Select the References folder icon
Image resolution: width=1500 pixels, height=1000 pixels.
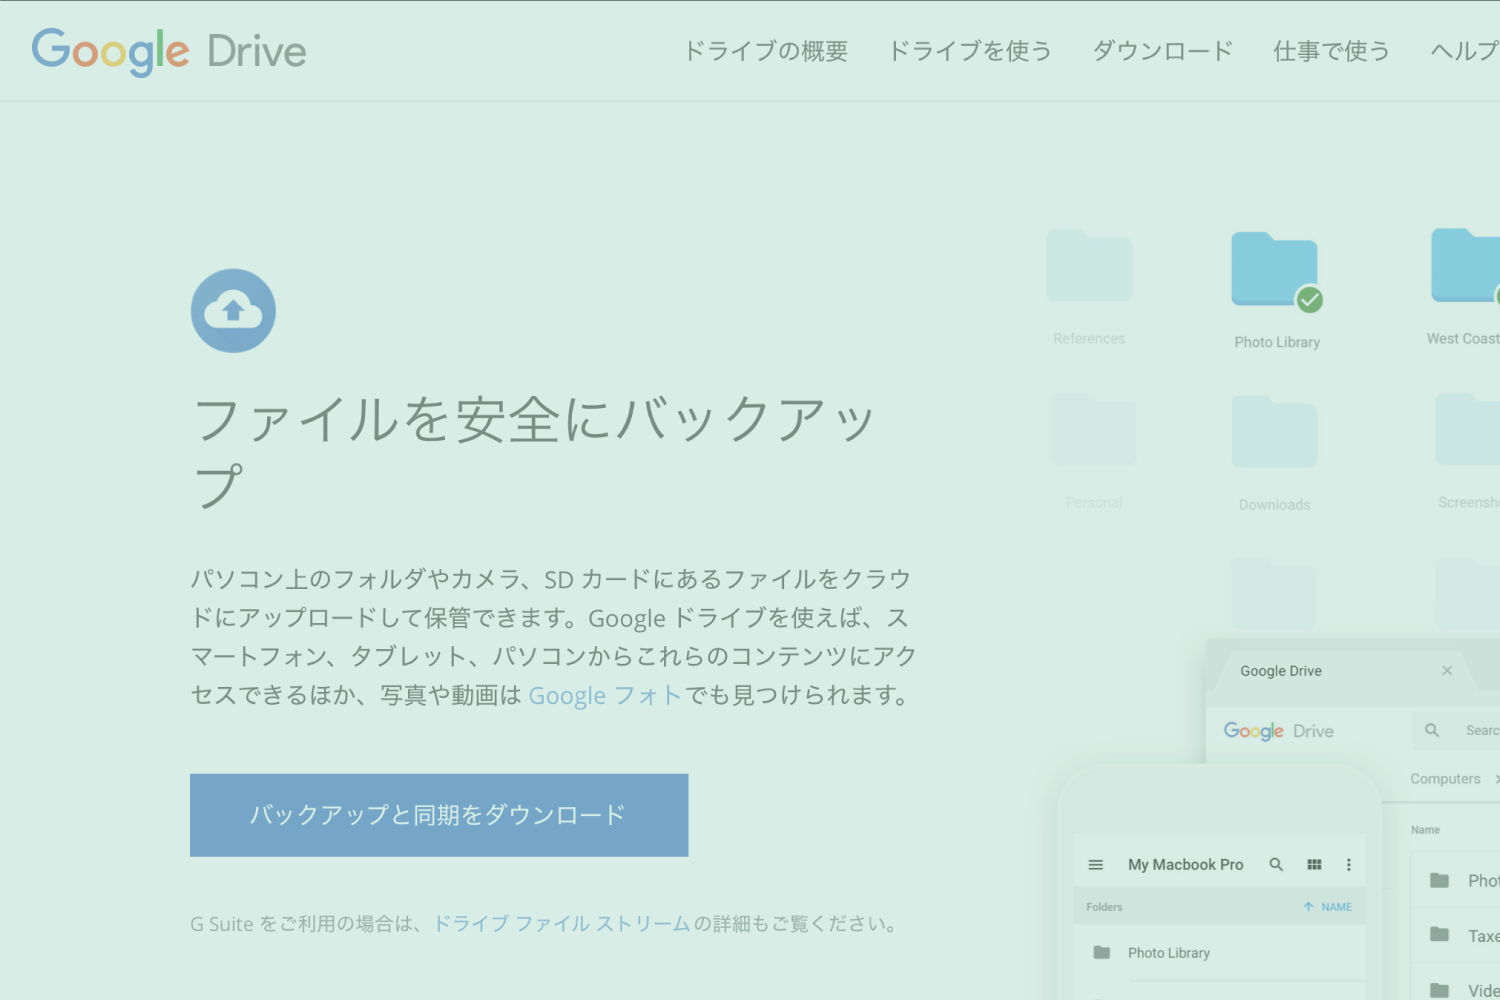(x=1088, y=264)
